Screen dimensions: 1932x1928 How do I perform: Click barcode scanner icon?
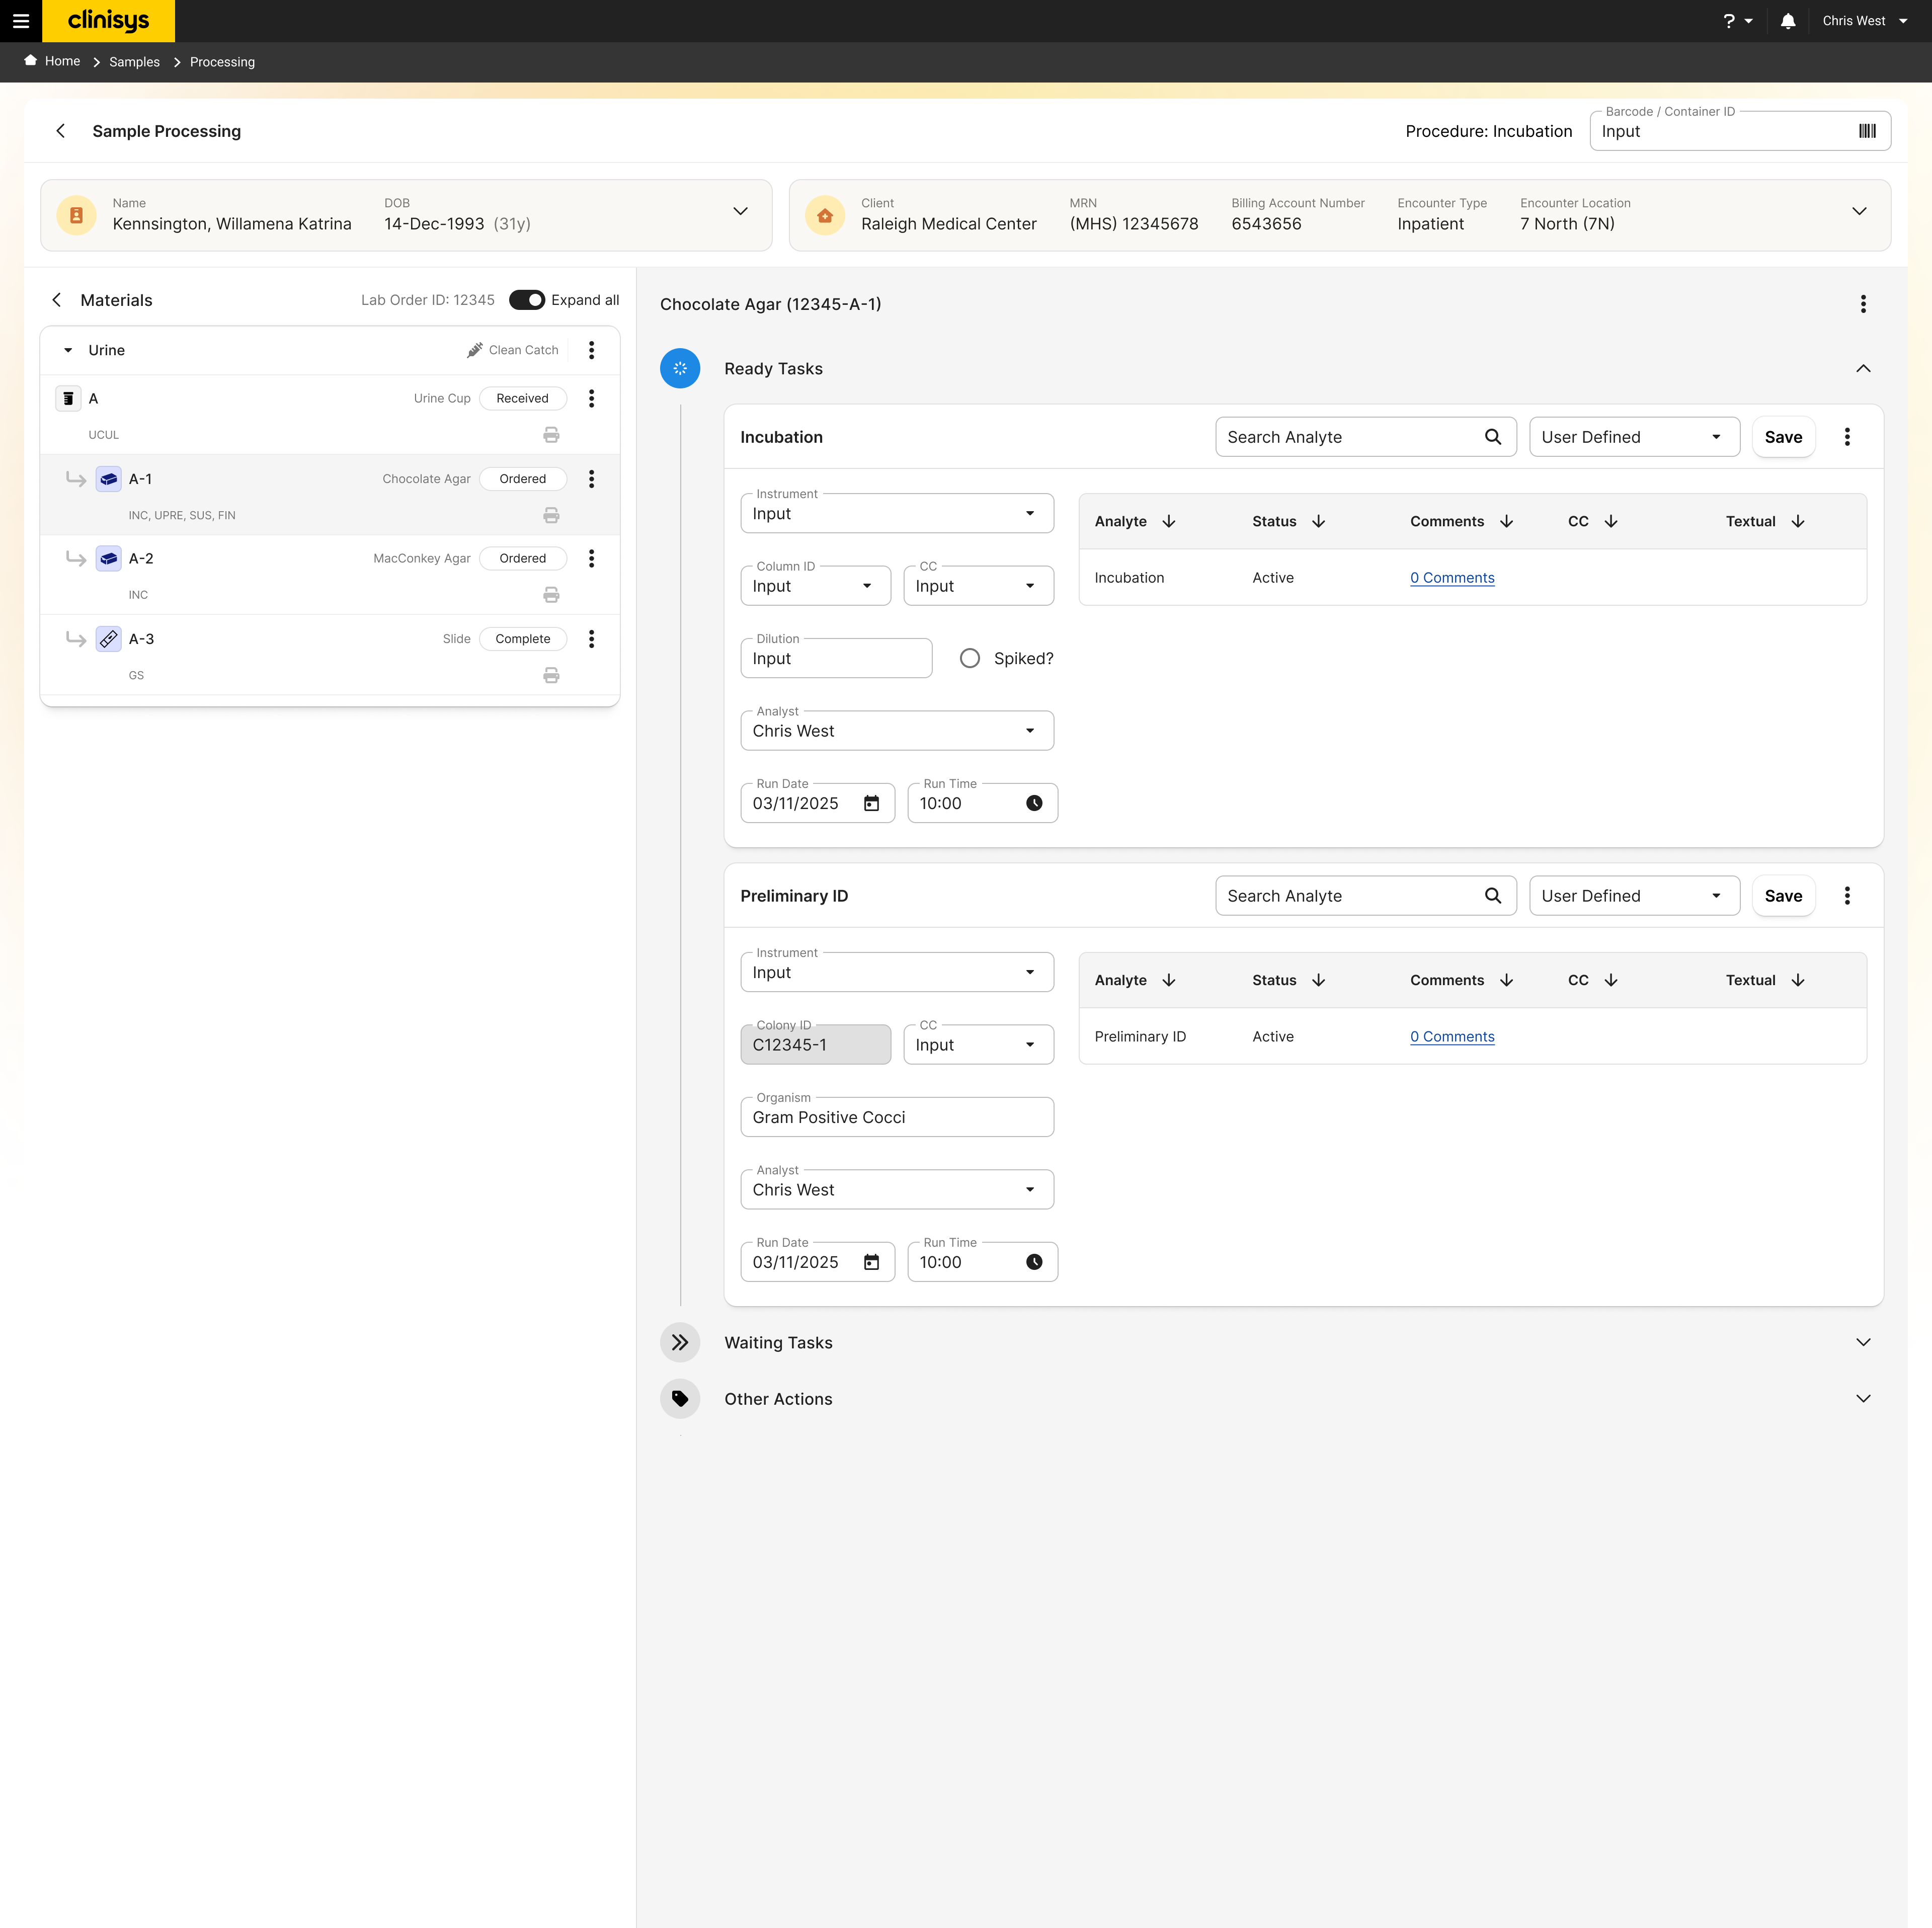(1867, 131)
